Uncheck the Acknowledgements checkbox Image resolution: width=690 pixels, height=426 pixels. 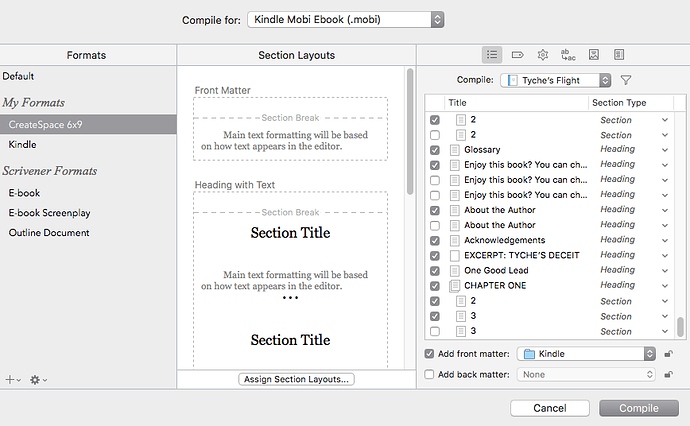[435, 241]
